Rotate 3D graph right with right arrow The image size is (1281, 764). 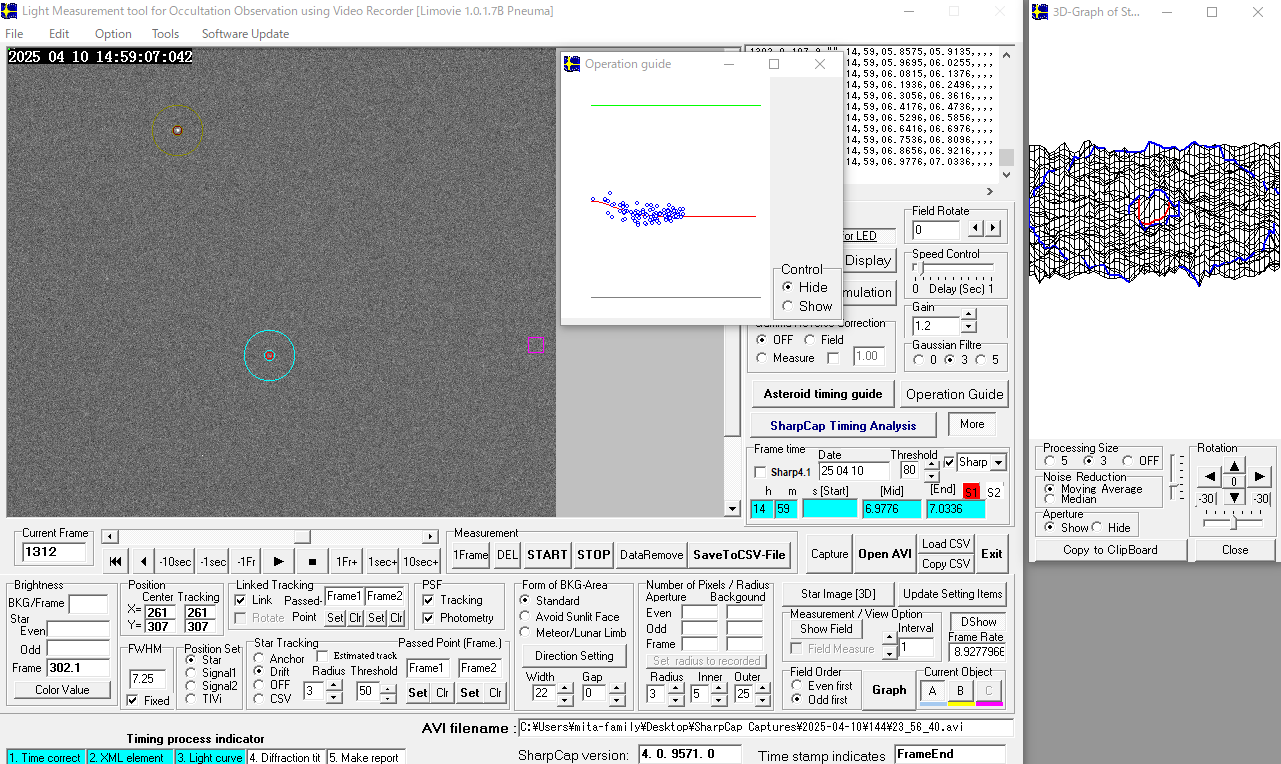(1260, 477)
